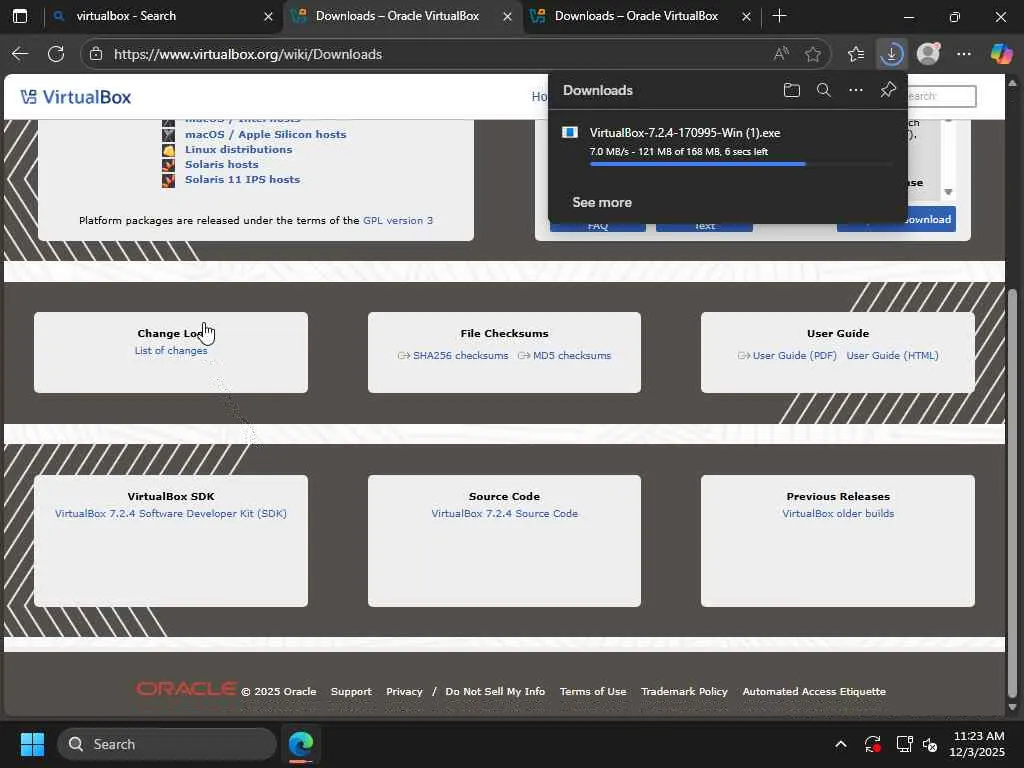Image resolution: width=1024 pixels, height=768 pixels.
Task: Open Do Not Sell My Info link
Action: tap(495, 692)
